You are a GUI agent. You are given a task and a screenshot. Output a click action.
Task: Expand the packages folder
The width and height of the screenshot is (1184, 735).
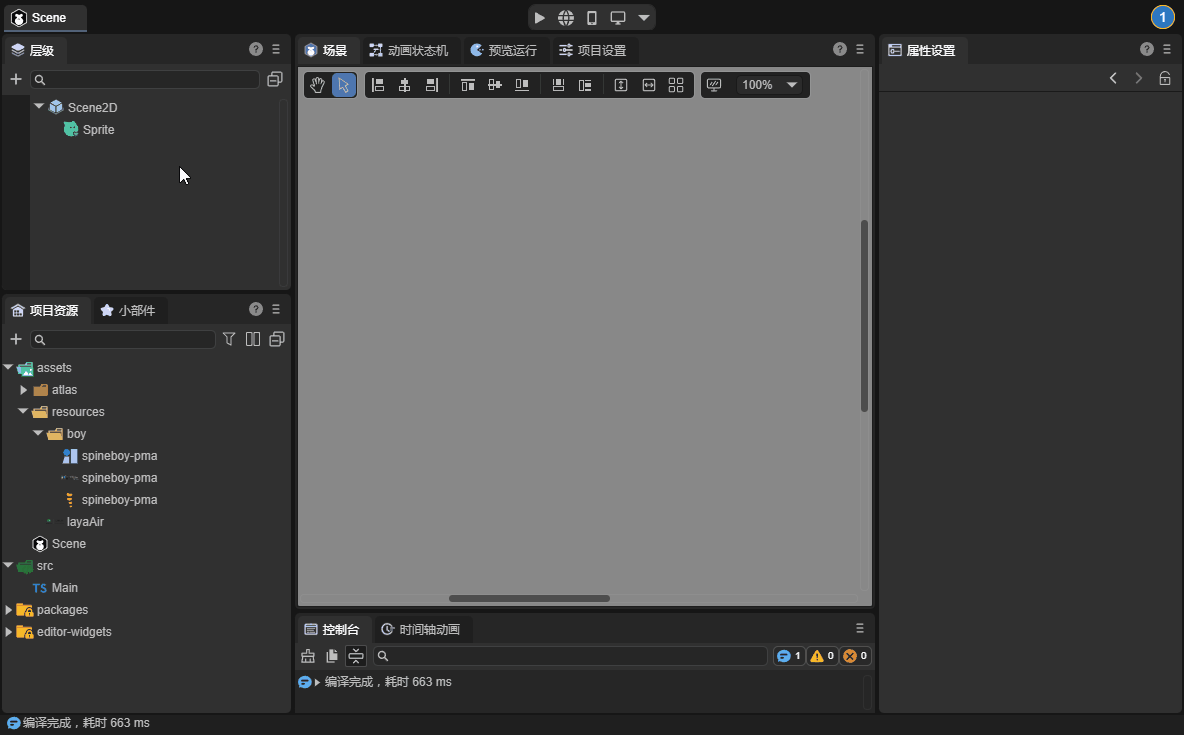9,610
